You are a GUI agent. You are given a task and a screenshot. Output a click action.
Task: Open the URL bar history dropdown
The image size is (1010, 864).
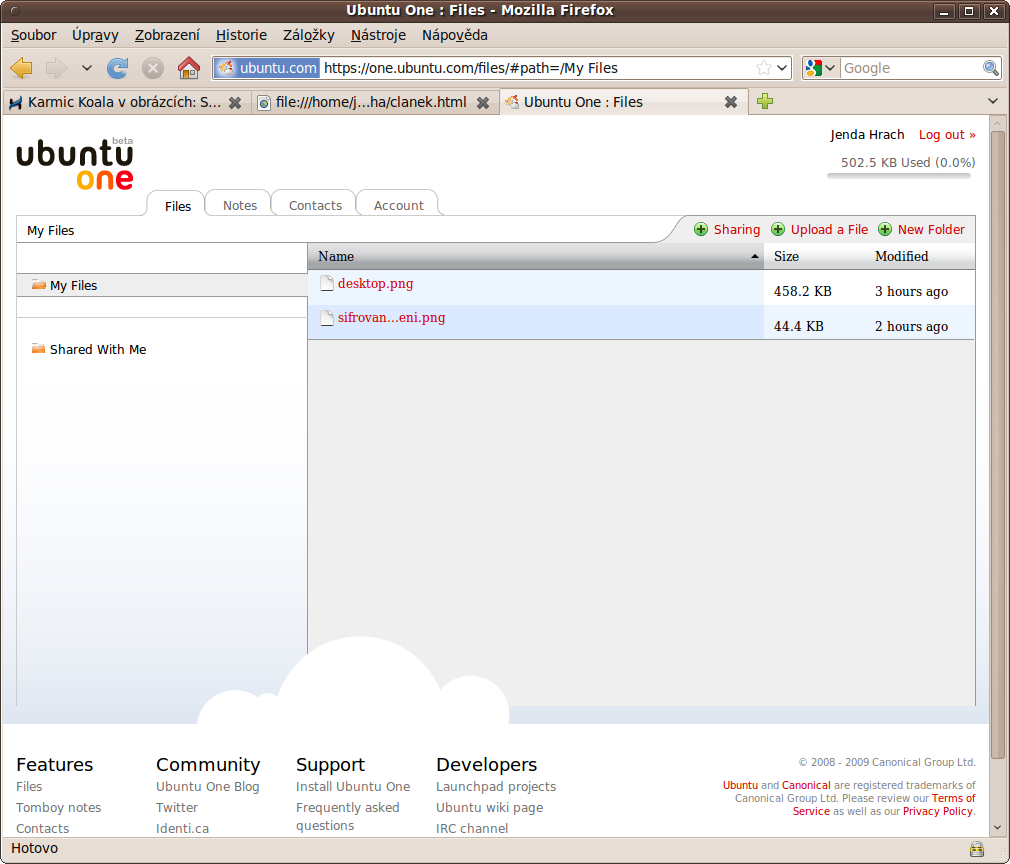[x=782, y=68]
